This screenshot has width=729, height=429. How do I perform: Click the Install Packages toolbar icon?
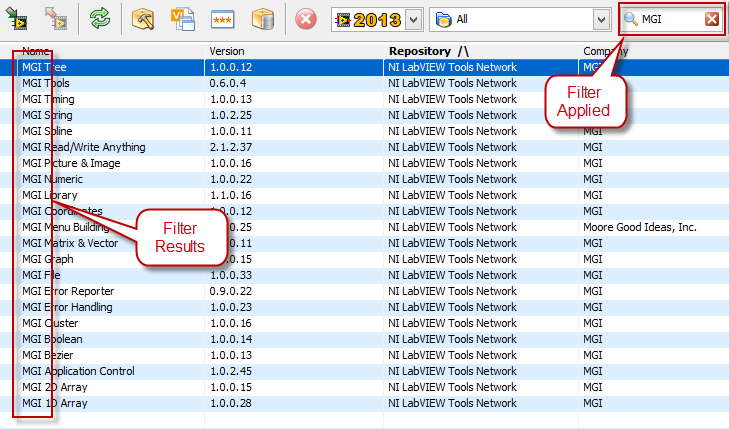(20, 19)
